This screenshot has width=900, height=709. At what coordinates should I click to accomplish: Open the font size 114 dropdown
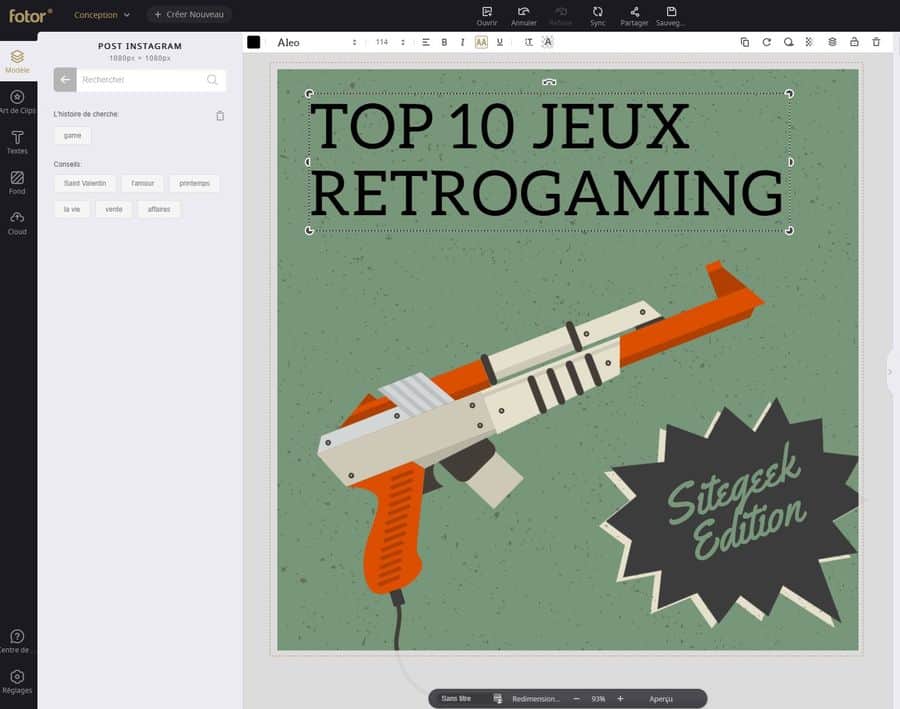point(390,42)
